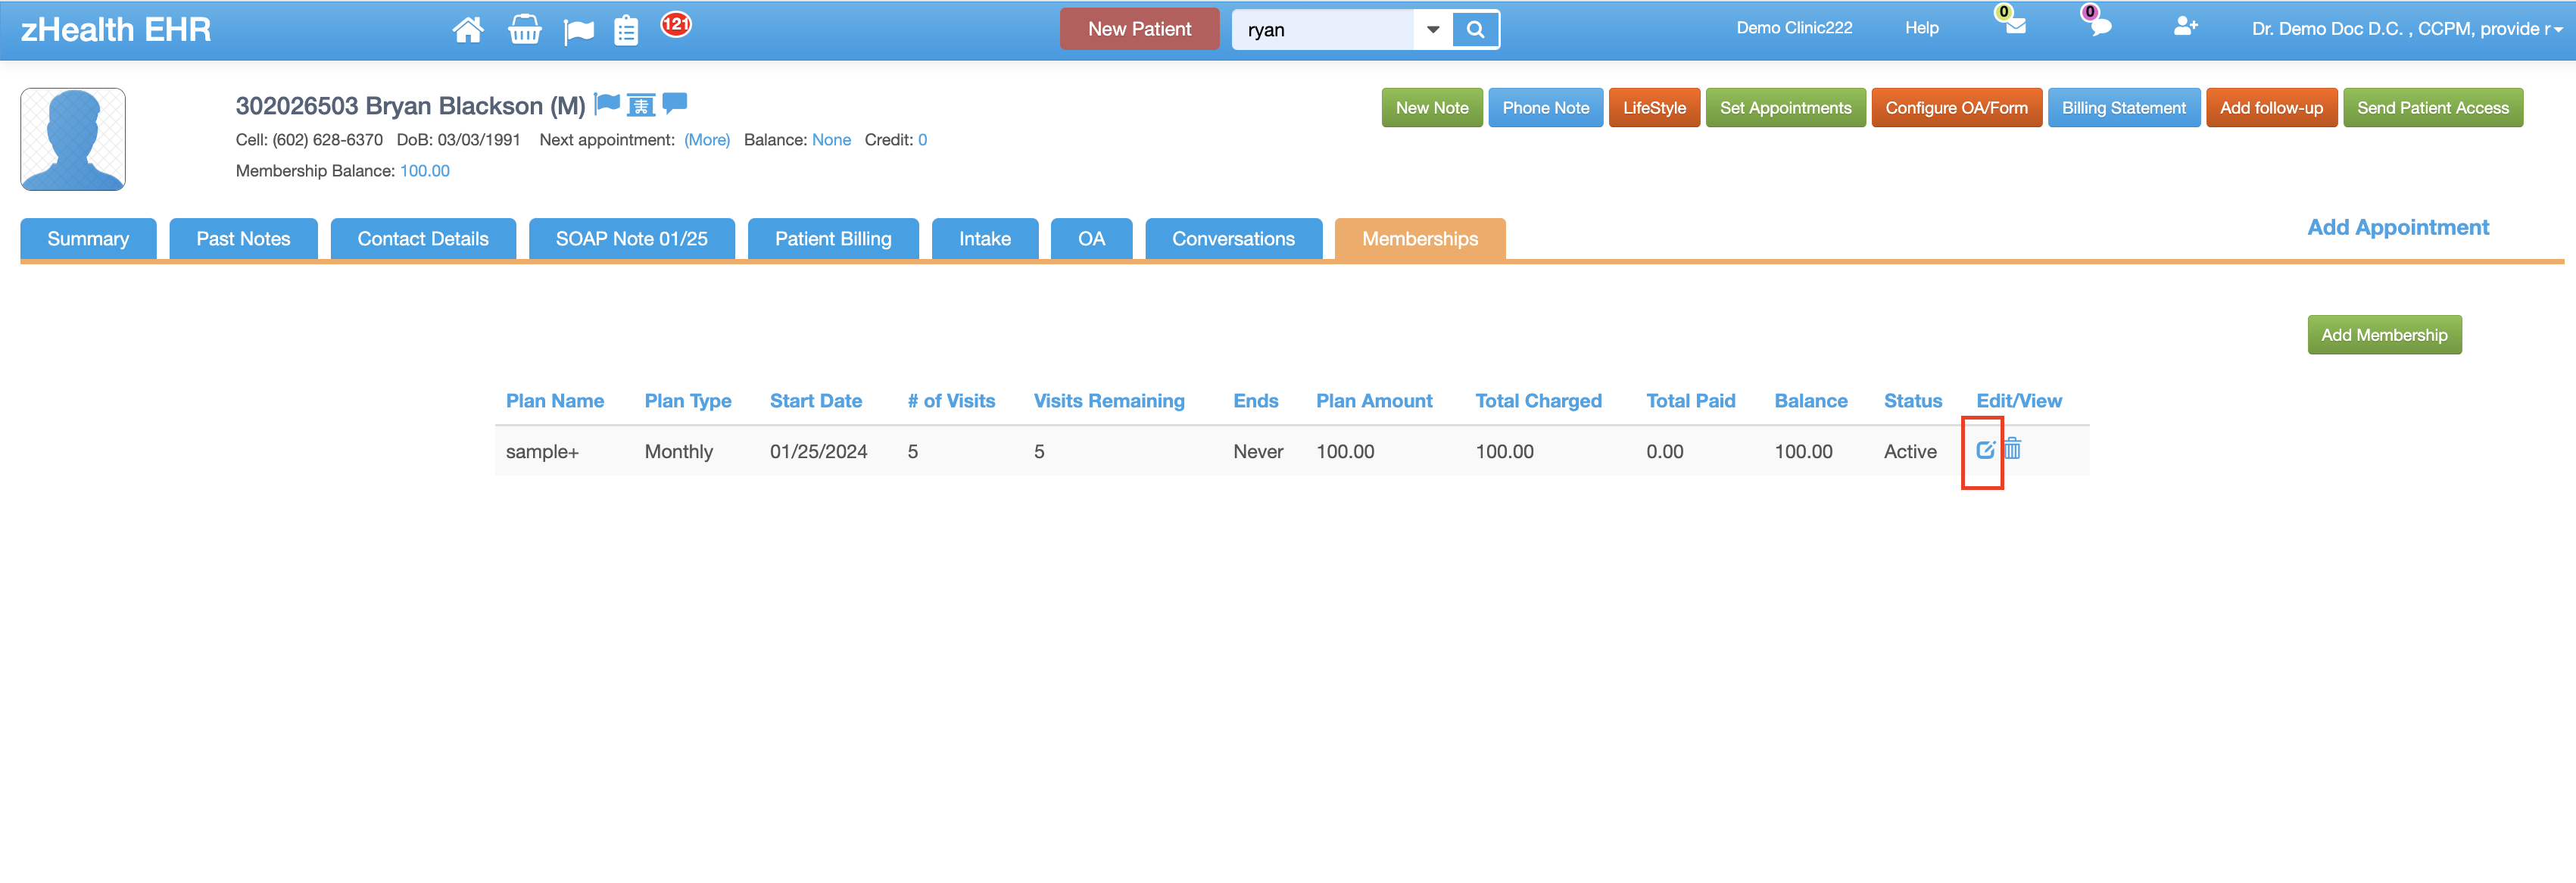Open Billing Statement
This screenshot has height=883, width=2576.
click(2124, 108)
